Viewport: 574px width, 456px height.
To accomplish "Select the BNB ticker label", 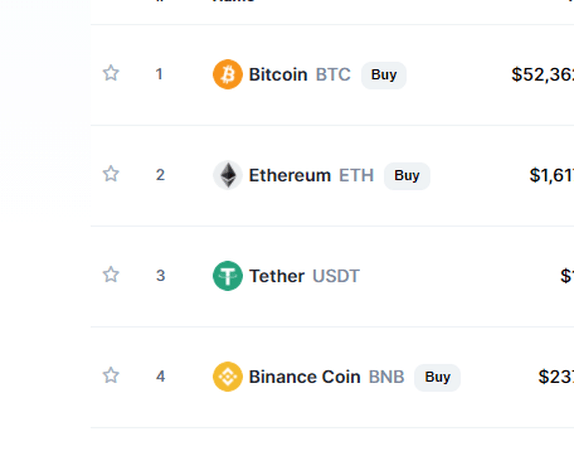I will pyautogui.click(x=387, y=377).
